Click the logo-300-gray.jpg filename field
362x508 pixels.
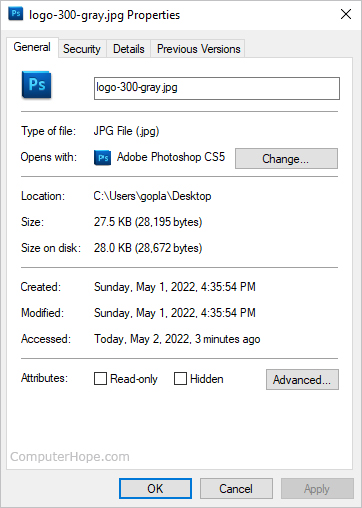tap(217, 88)
